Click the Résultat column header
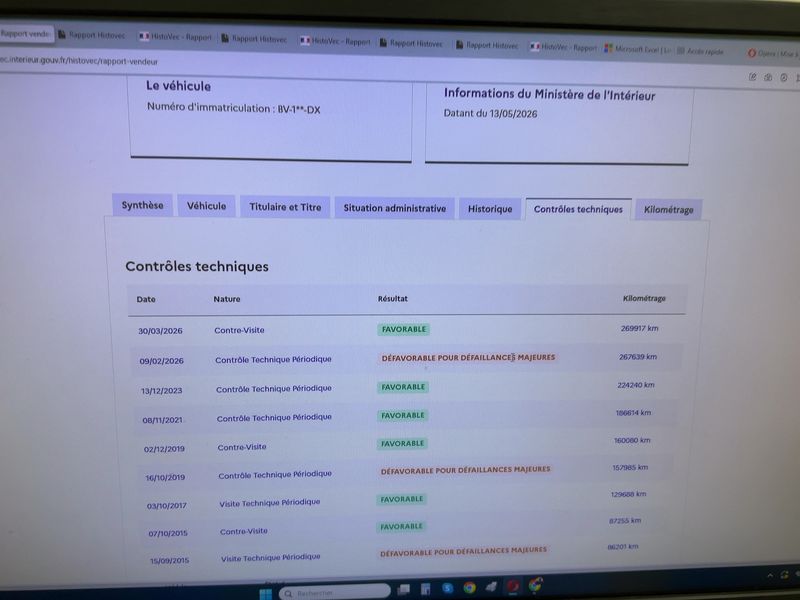Image resolution: width=800 pixels, height=600 pixels. [392, 298]
